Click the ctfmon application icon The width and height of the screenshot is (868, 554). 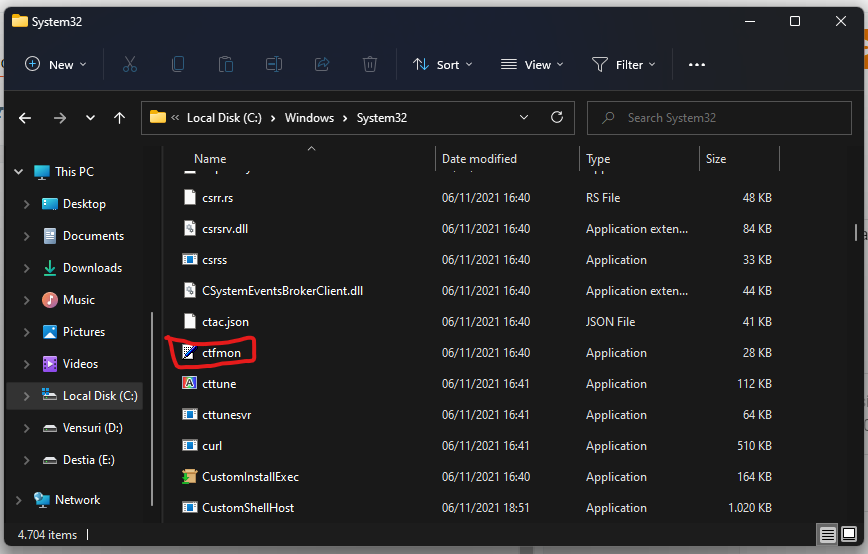click(189, 353)
